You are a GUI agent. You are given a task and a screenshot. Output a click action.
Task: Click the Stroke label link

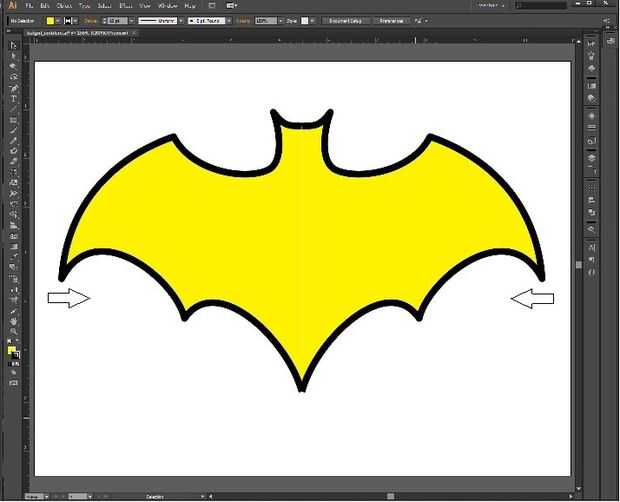pos(90,21)
